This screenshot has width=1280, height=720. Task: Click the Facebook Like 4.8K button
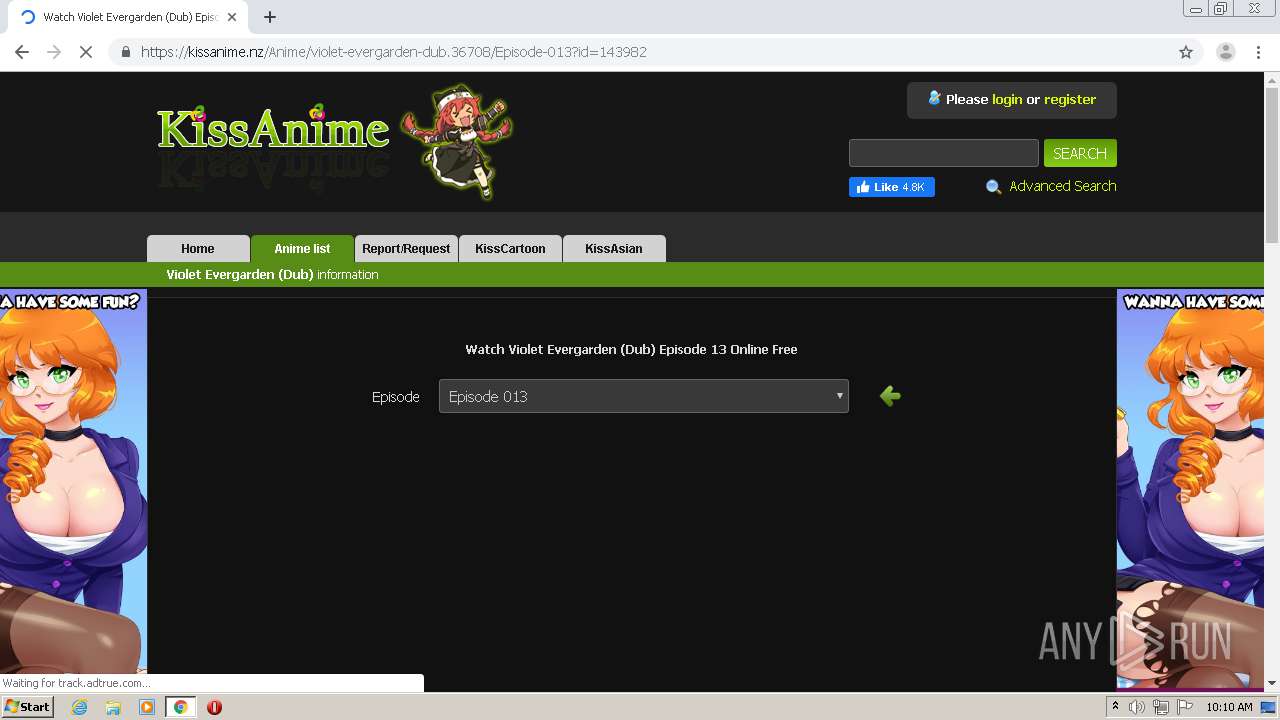click(x=892, y=187)
